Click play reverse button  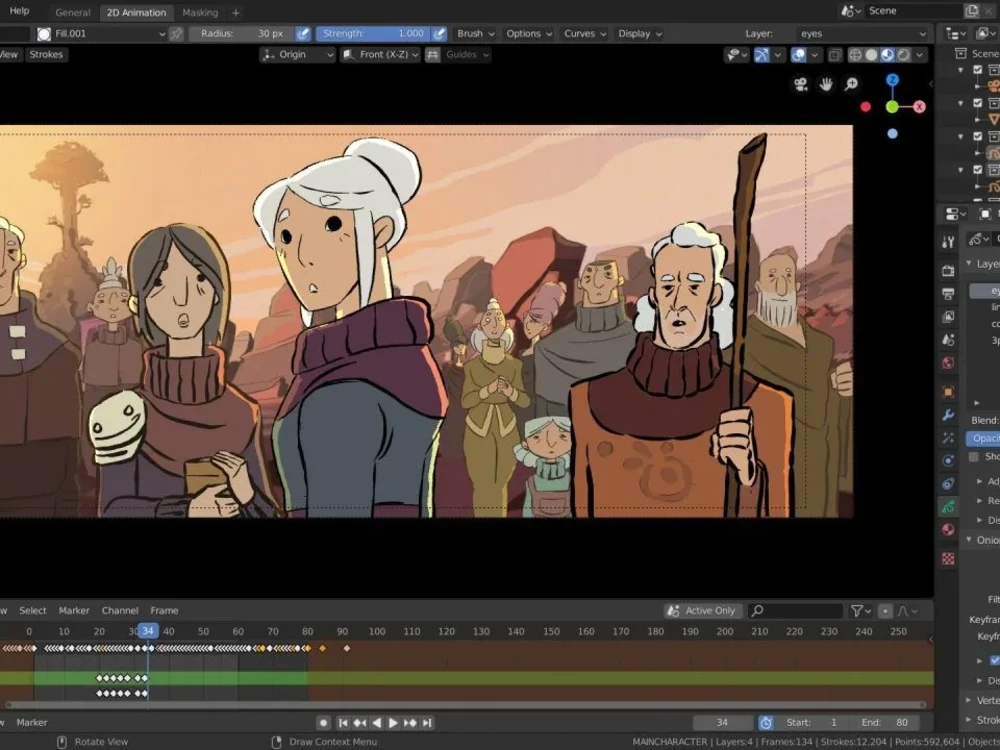(376, 723)
